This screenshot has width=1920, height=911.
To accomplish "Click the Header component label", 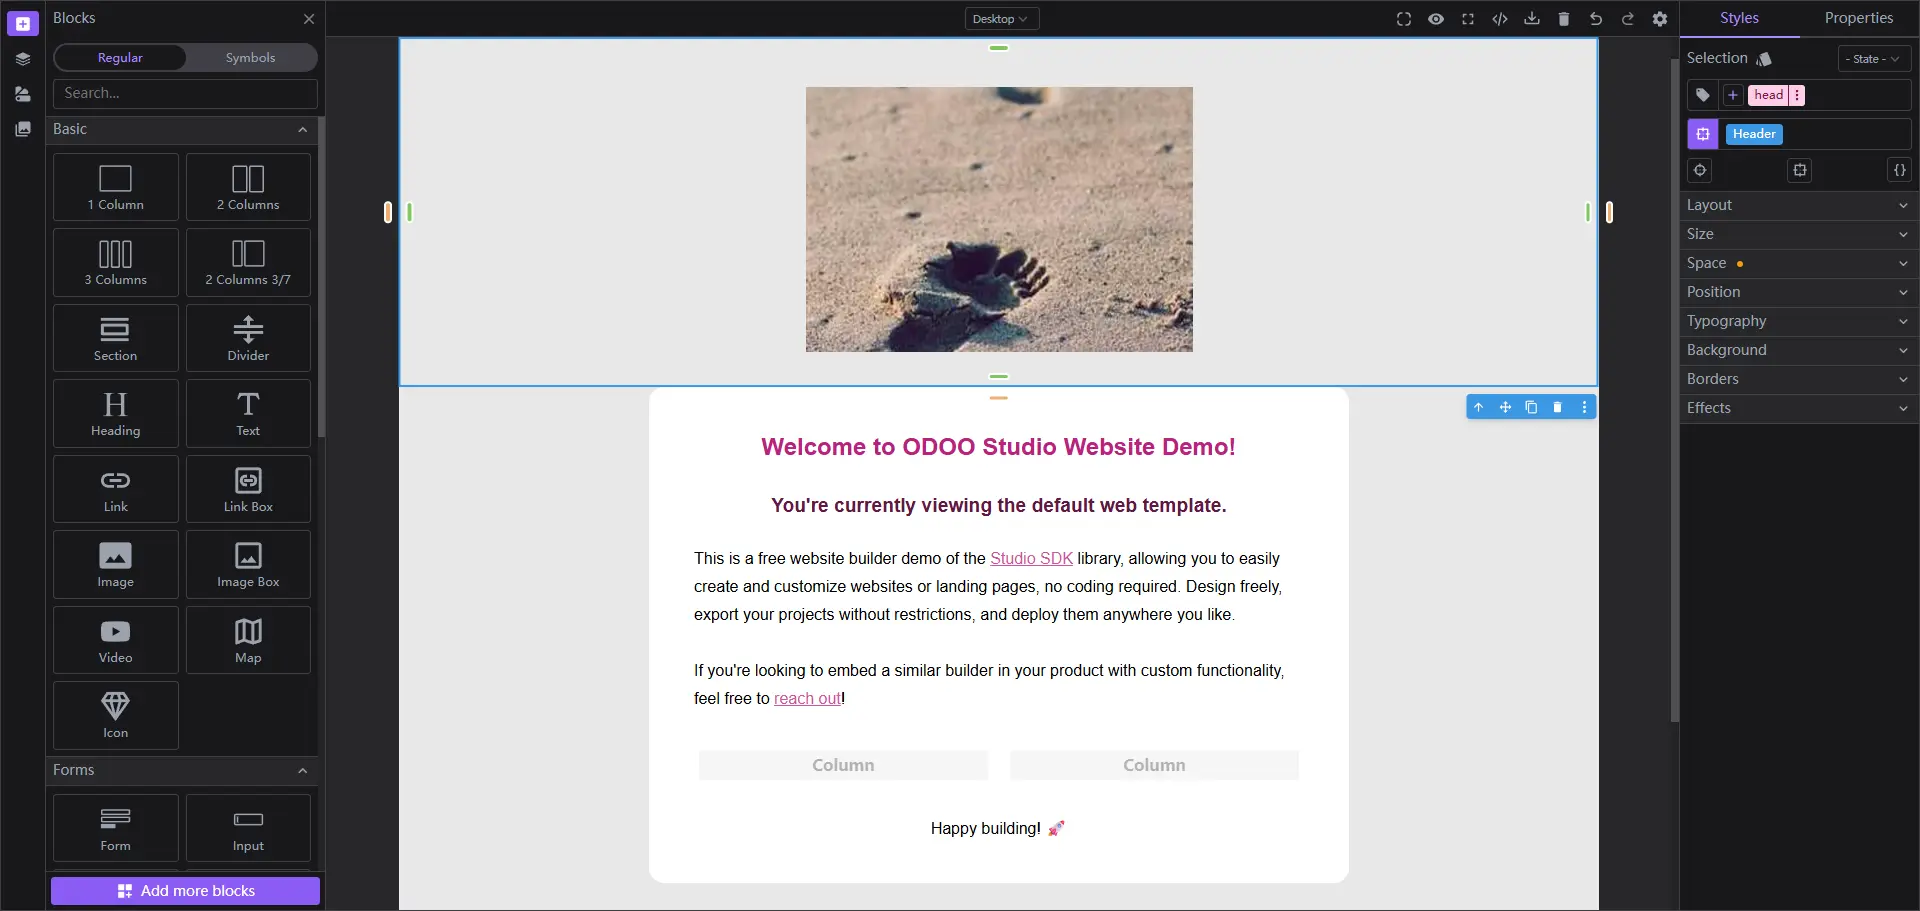I will (1754, 134).
